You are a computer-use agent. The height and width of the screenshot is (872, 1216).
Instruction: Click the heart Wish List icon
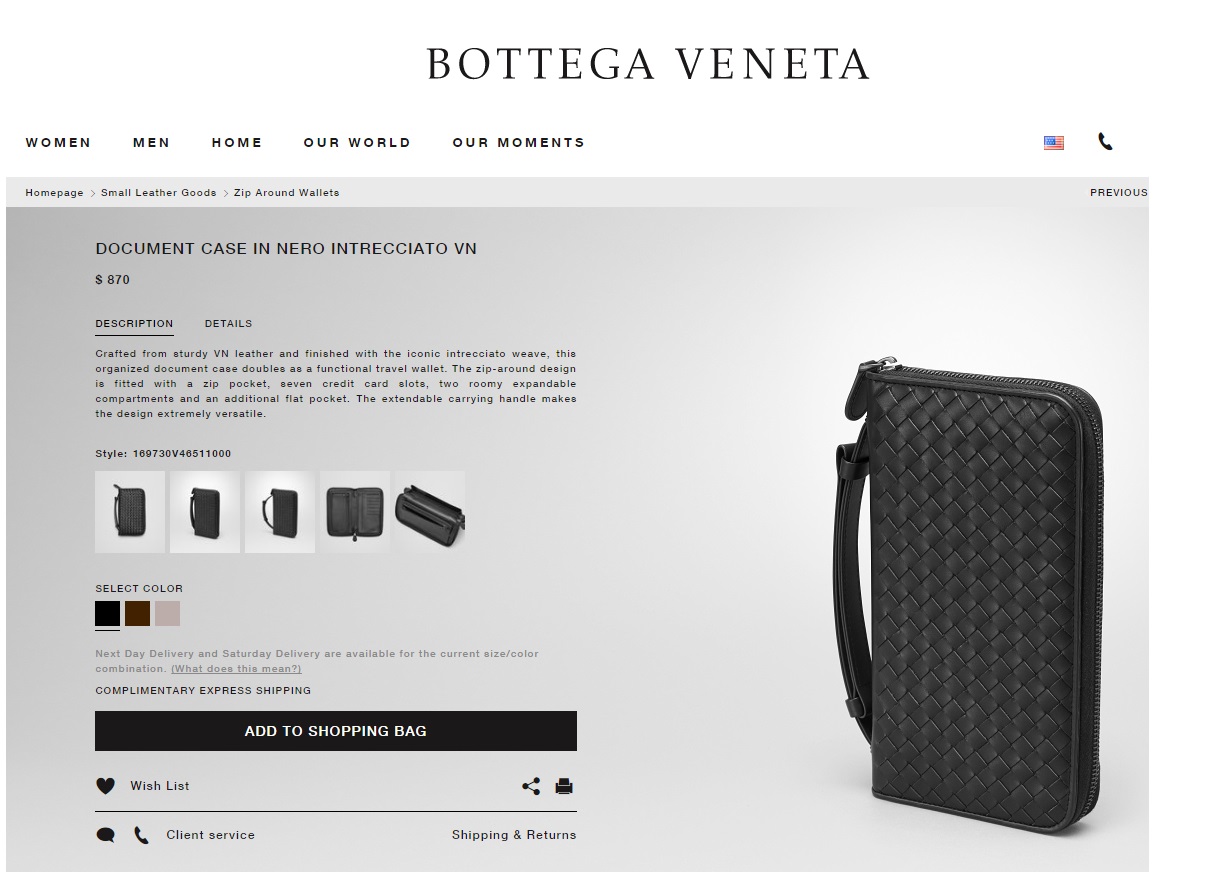(x=105, y=786)
